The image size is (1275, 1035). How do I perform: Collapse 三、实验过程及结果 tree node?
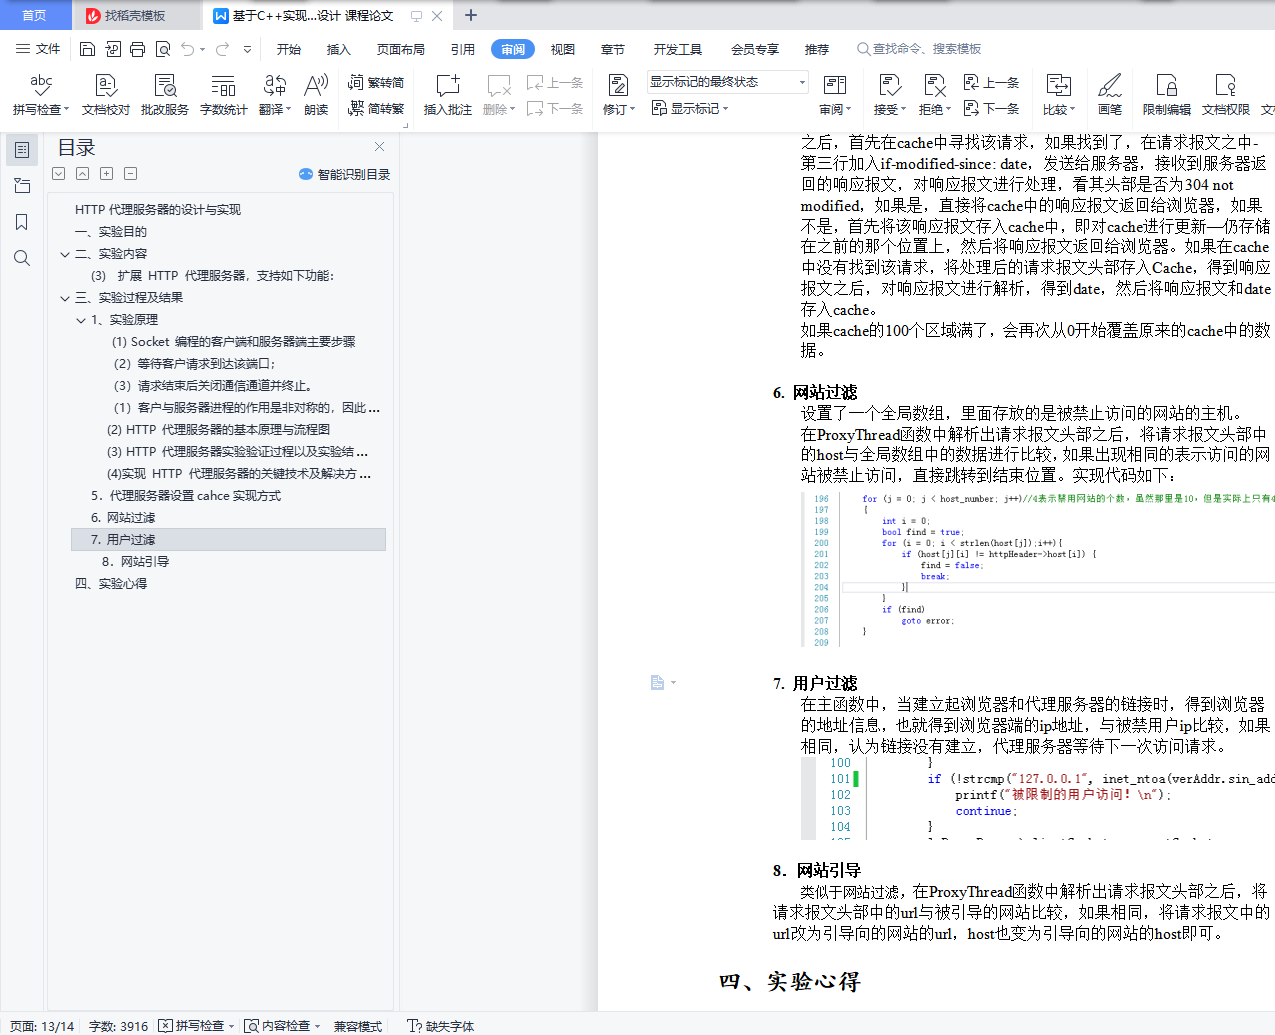coord(64,298)
